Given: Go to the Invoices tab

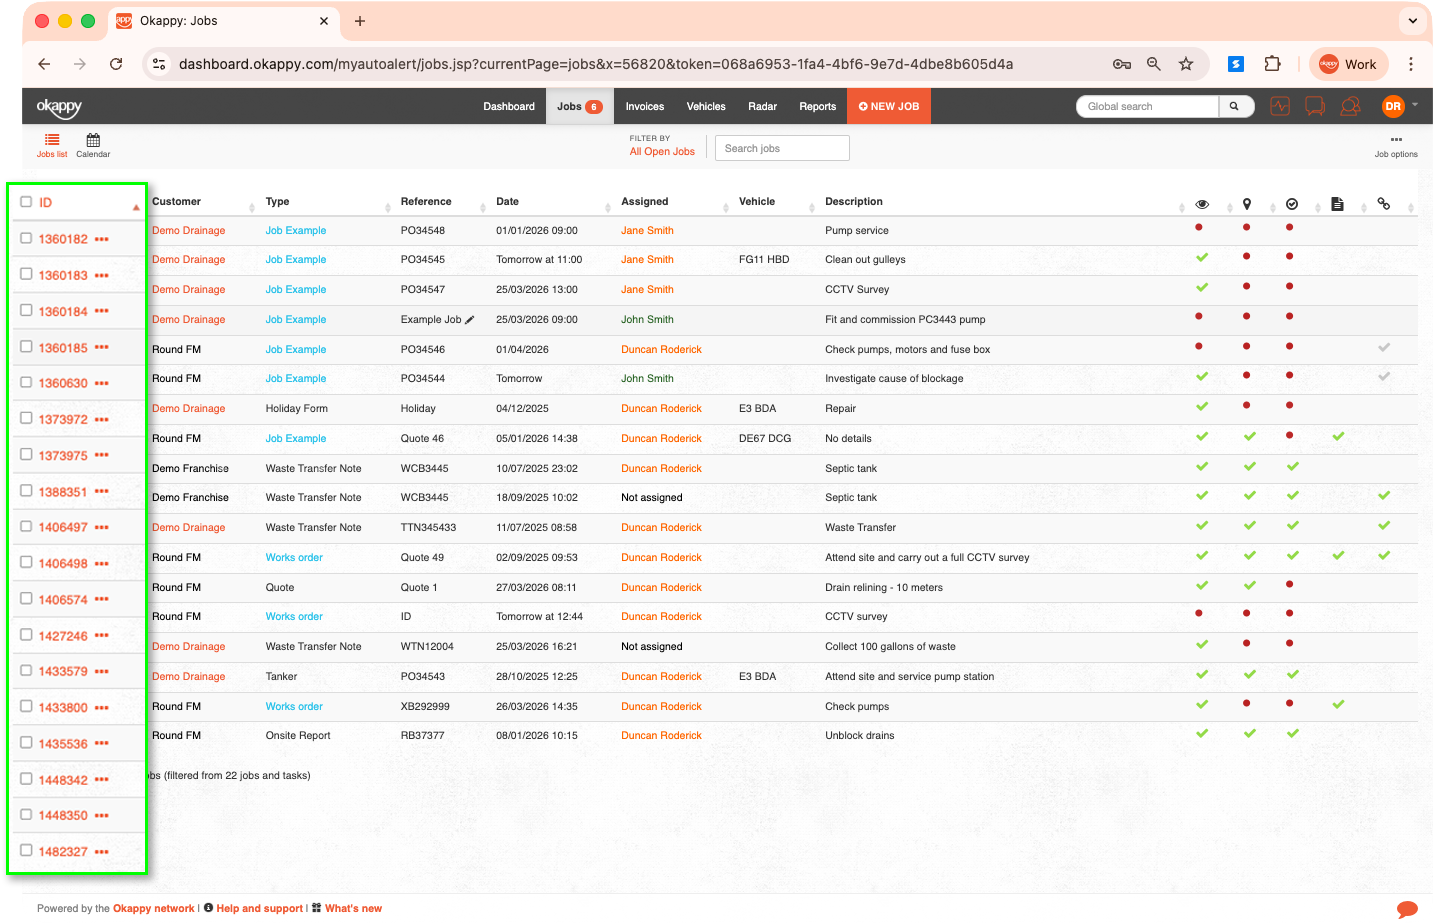Looking at the screenshot, I should [x=644, y=107].
